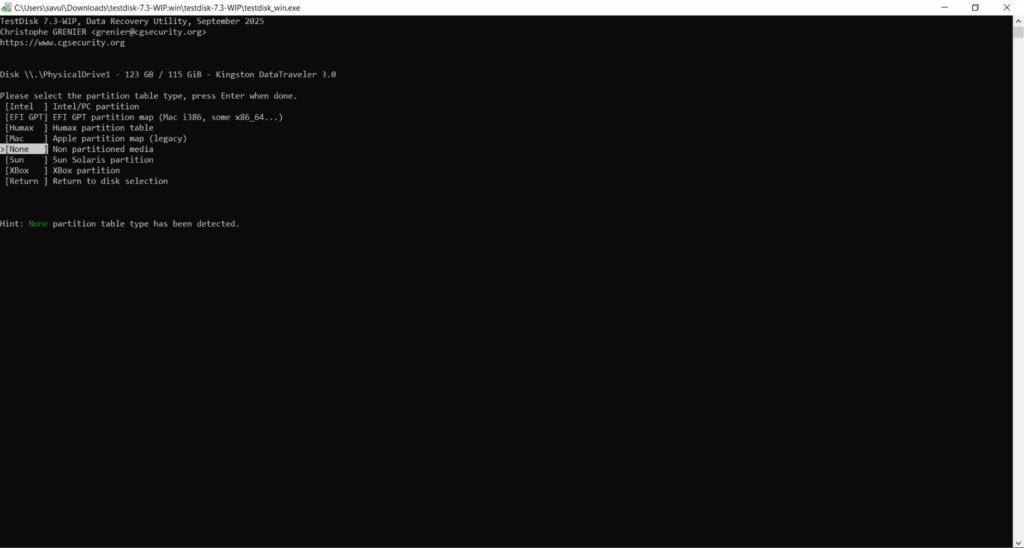Pick the [XBox] XBox partition option
The image size is (1024, 548).
pyautogui.click(x=62, y=170)
